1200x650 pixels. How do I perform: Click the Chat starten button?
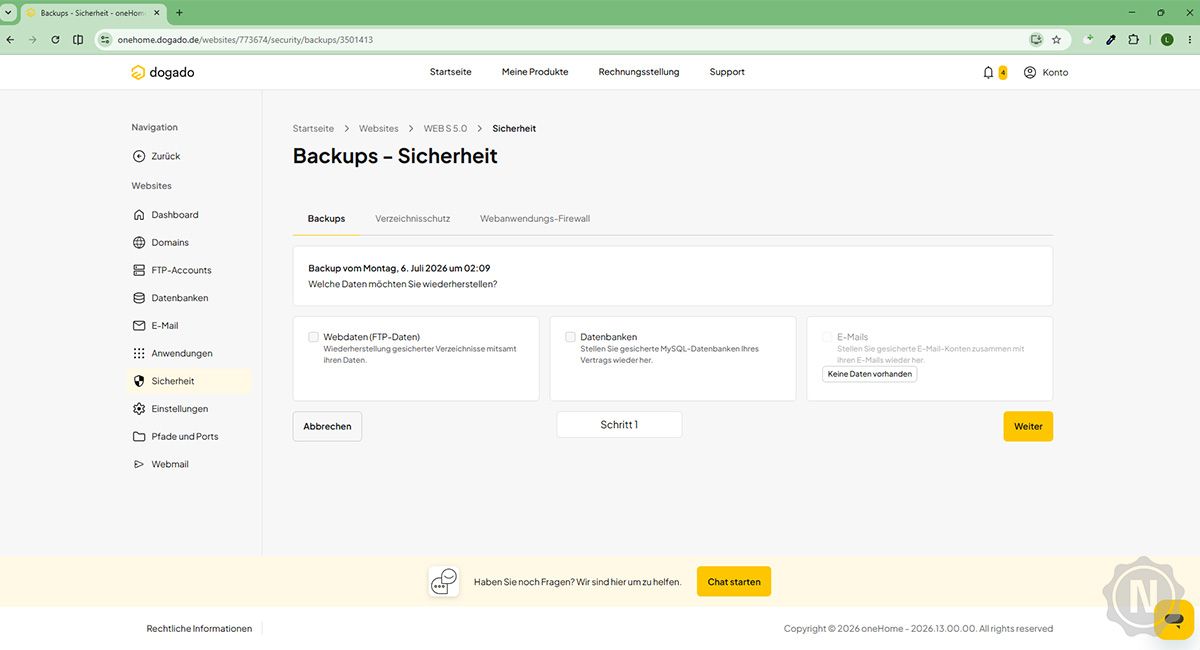coord(734,581)
